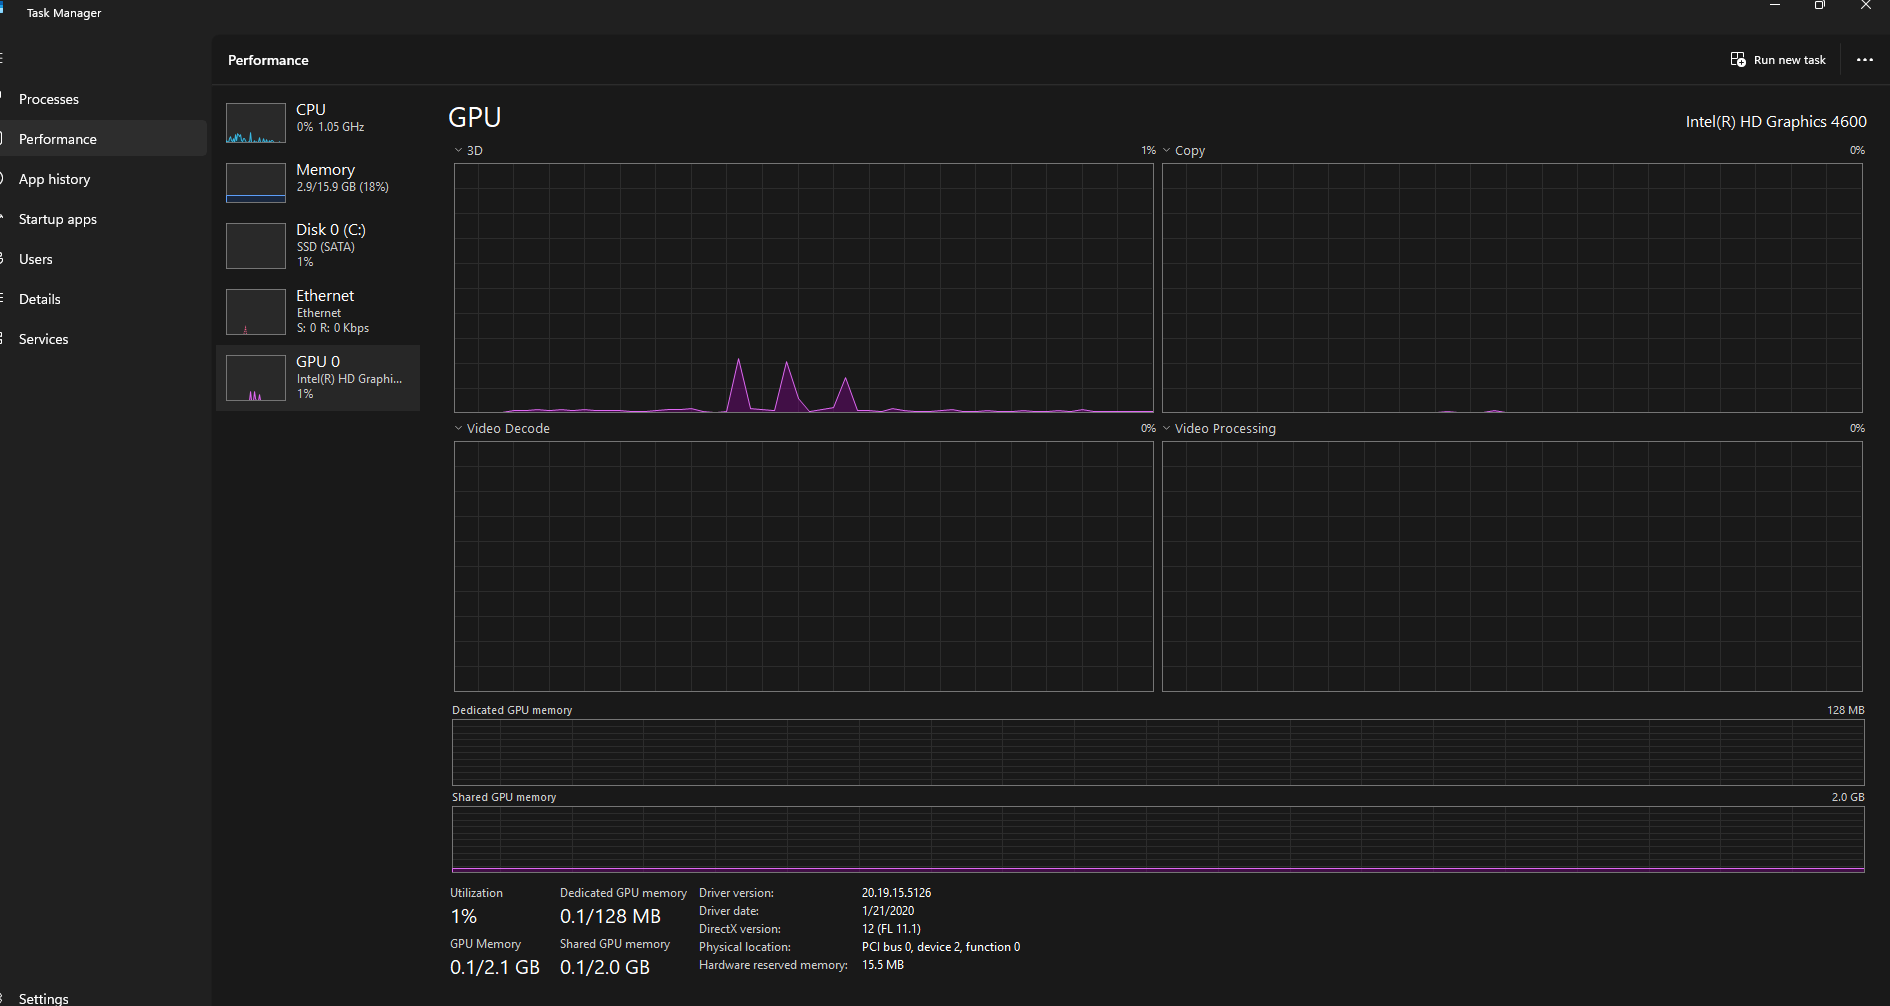Select the CPU usage thumbnail graph
This screenshot has height=1006, width=1890.
(256, 123)
